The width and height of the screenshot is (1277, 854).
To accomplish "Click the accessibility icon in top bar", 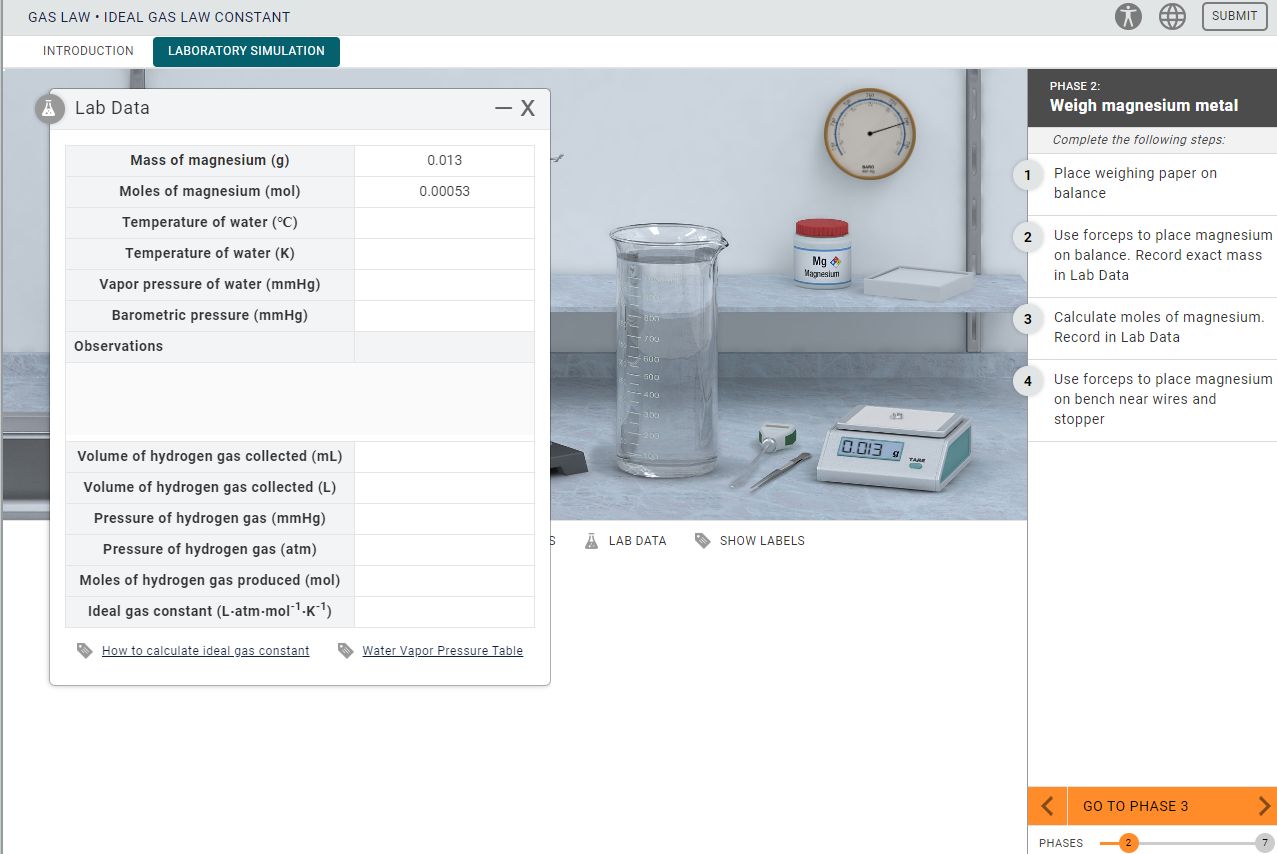I will [1128, 16].
